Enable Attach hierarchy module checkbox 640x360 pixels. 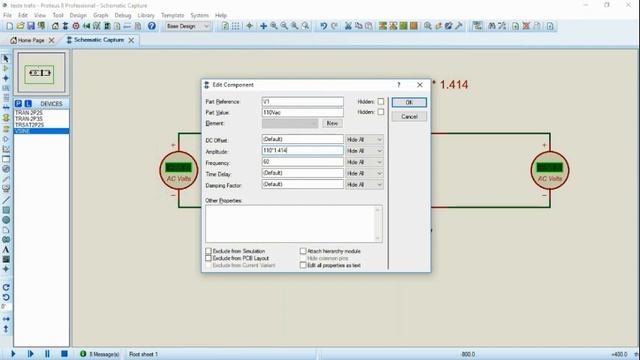coord(303,251)
